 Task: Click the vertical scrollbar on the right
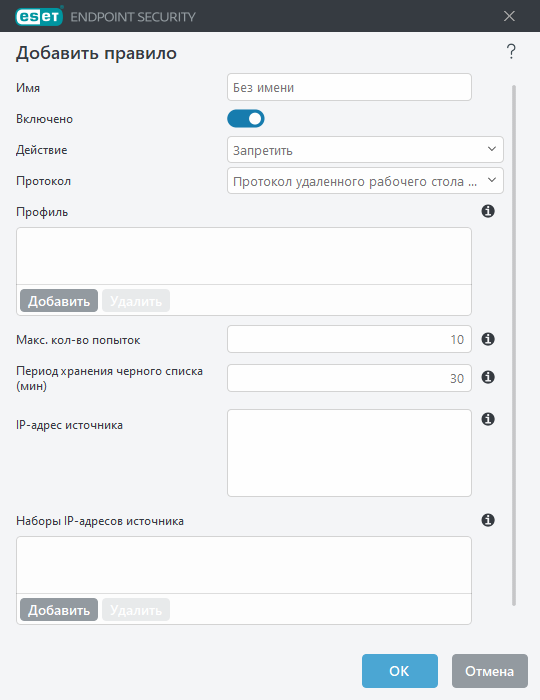(x=514, y=345)
